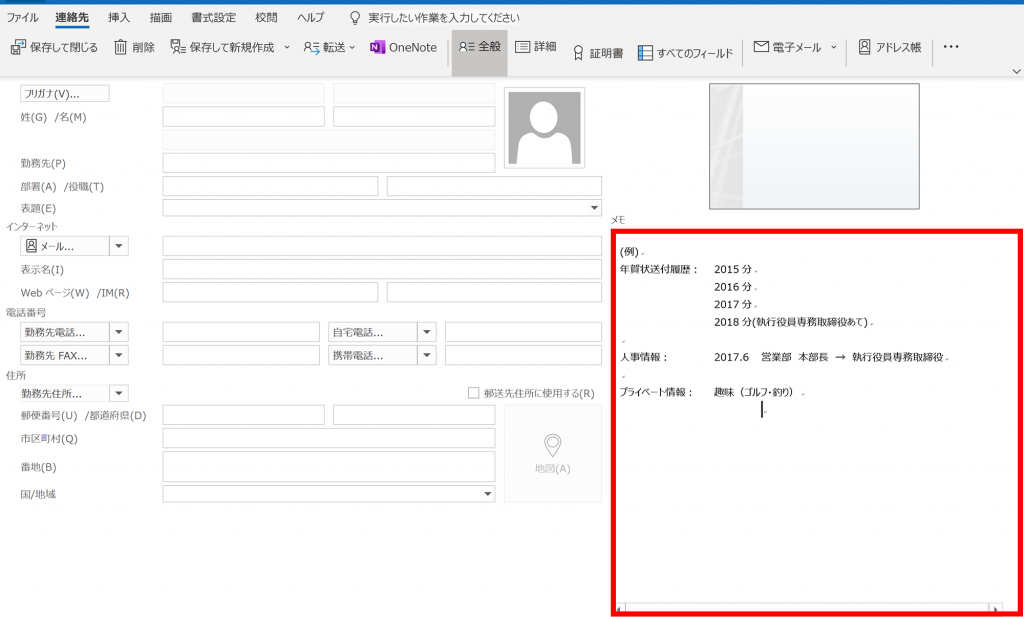Switch to the Insert tab
Viewport: 1024px width, 617px height.
(x=119, y=18)
